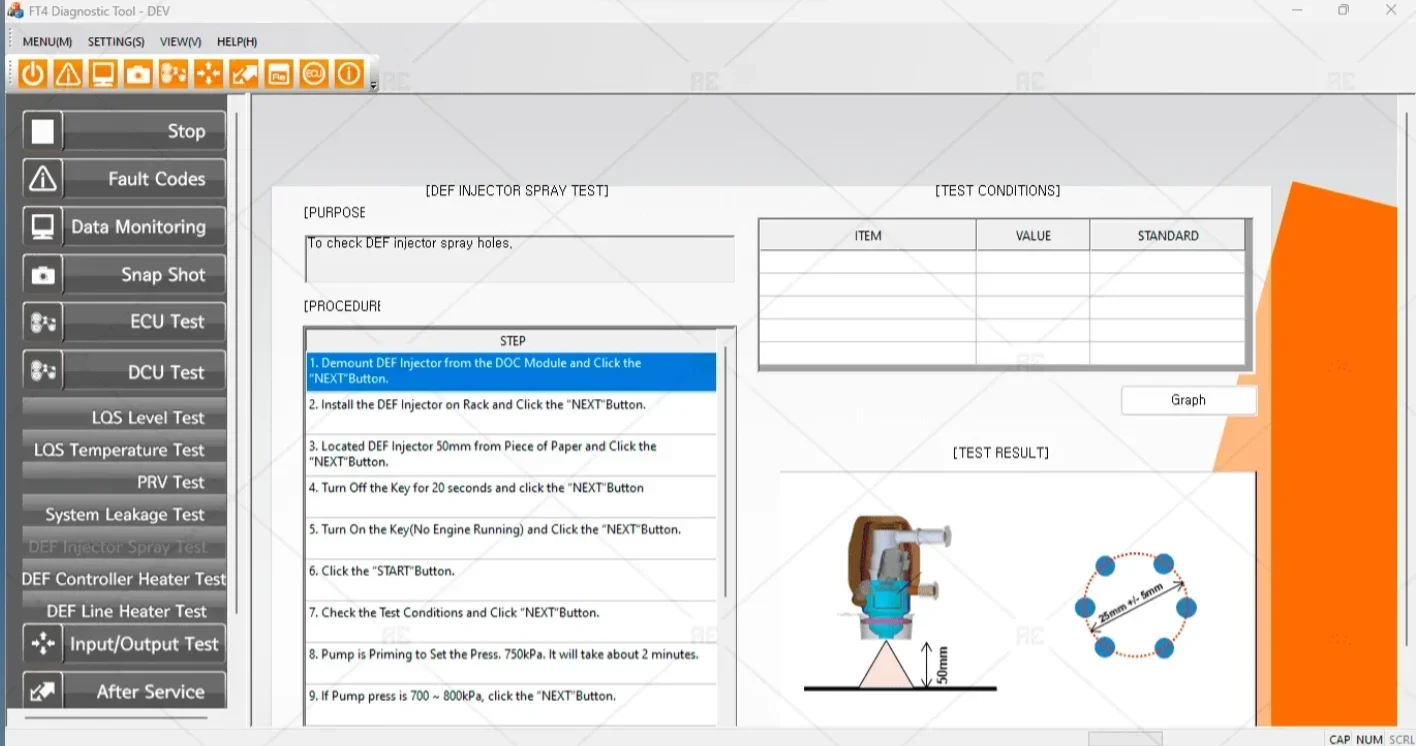Click the circular ECU icon in the toolbar

pyautogui.click(x=314, y=73)
